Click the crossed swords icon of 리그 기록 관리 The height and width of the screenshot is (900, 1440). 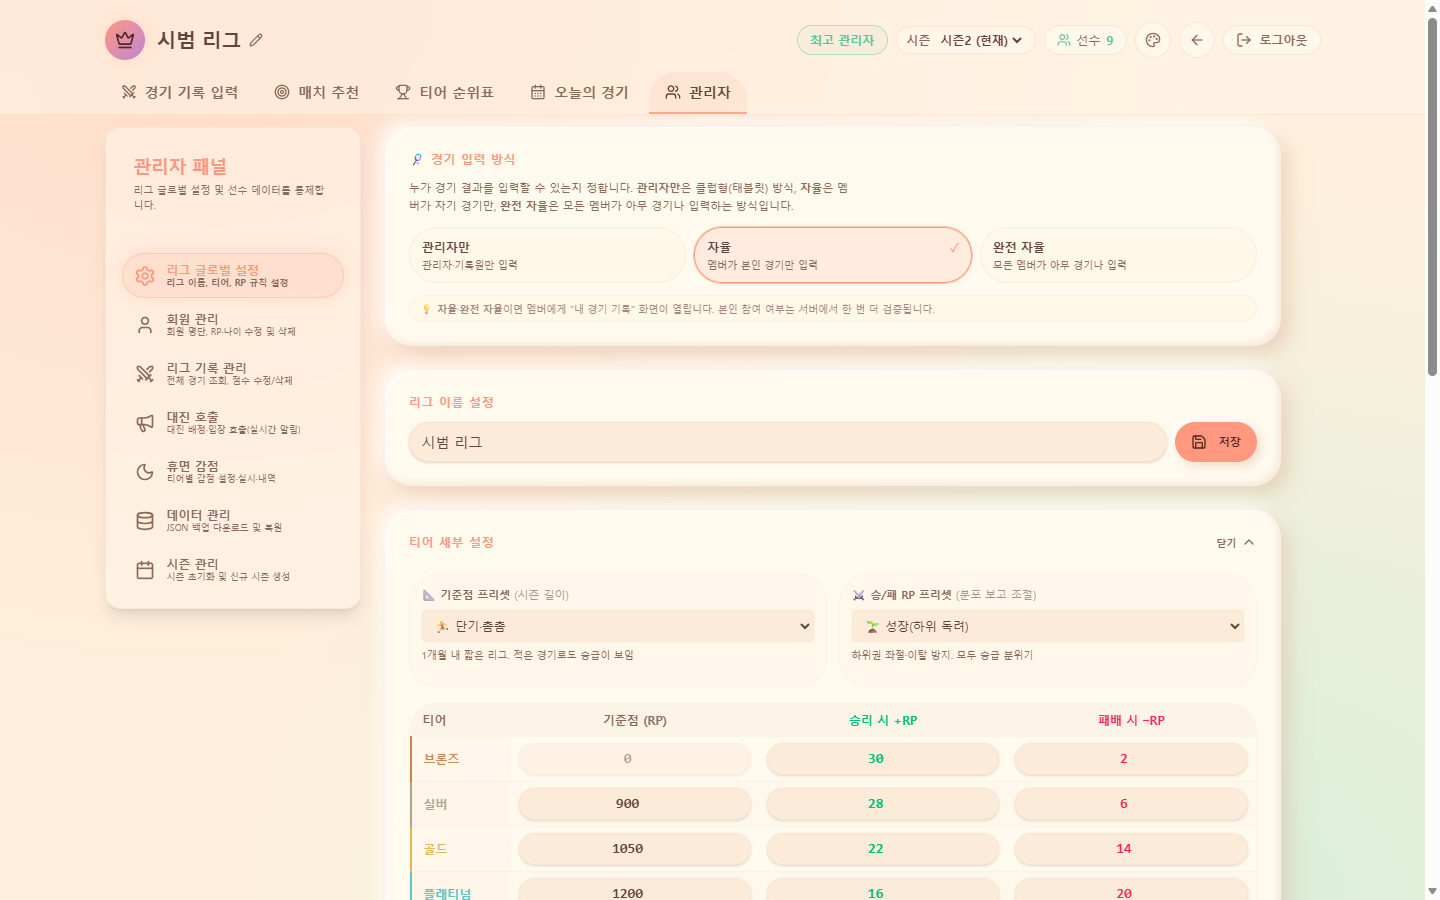tap(145, 374)
